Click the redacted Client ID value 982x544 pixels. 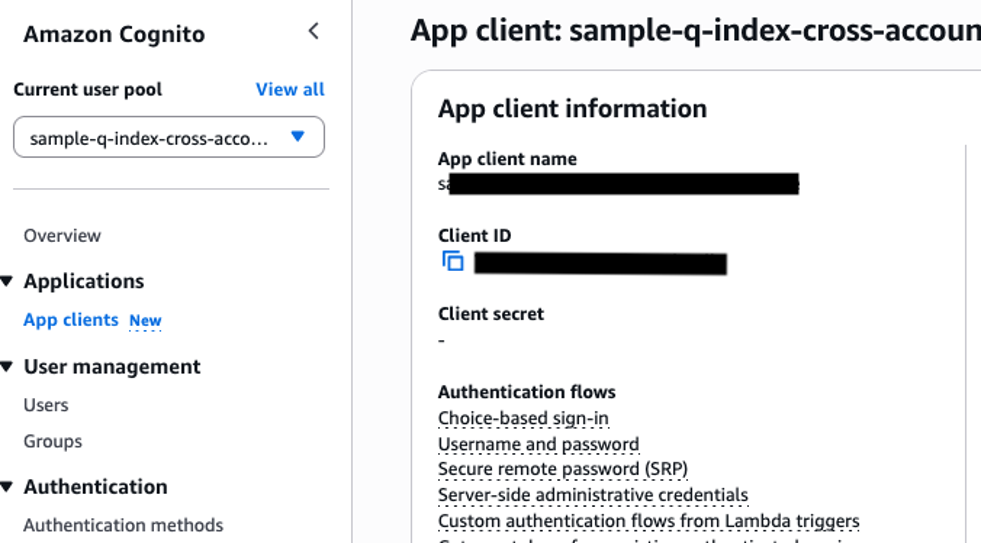[601, 264]
